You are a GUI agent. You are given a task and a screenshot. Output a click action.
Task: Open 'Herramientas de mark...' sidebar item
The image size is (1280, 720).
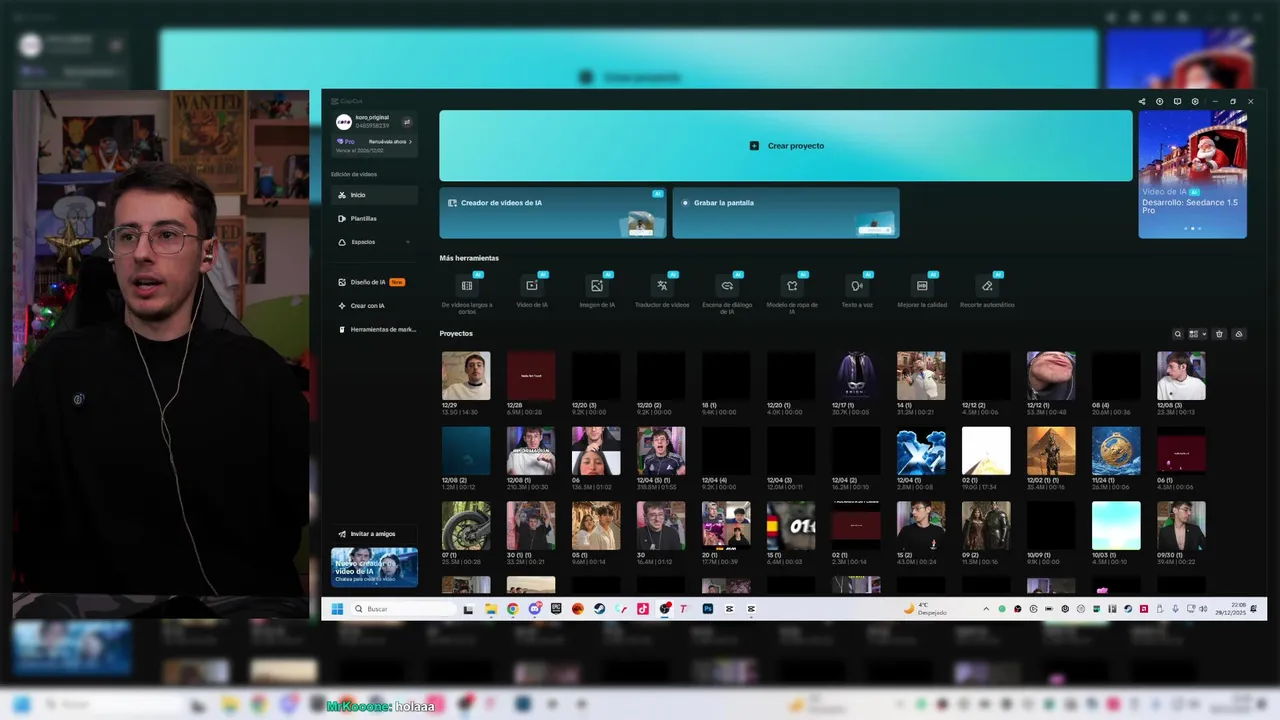click(375, 329)
